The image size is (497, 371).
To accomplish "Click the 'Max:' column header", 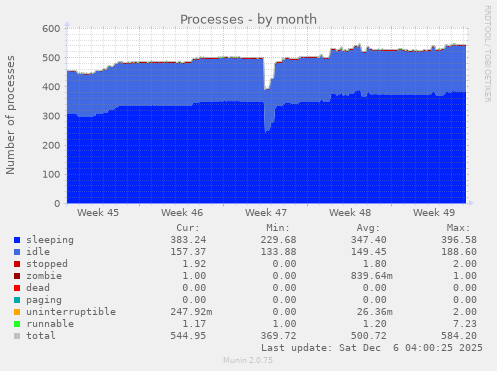I will 458,228.
